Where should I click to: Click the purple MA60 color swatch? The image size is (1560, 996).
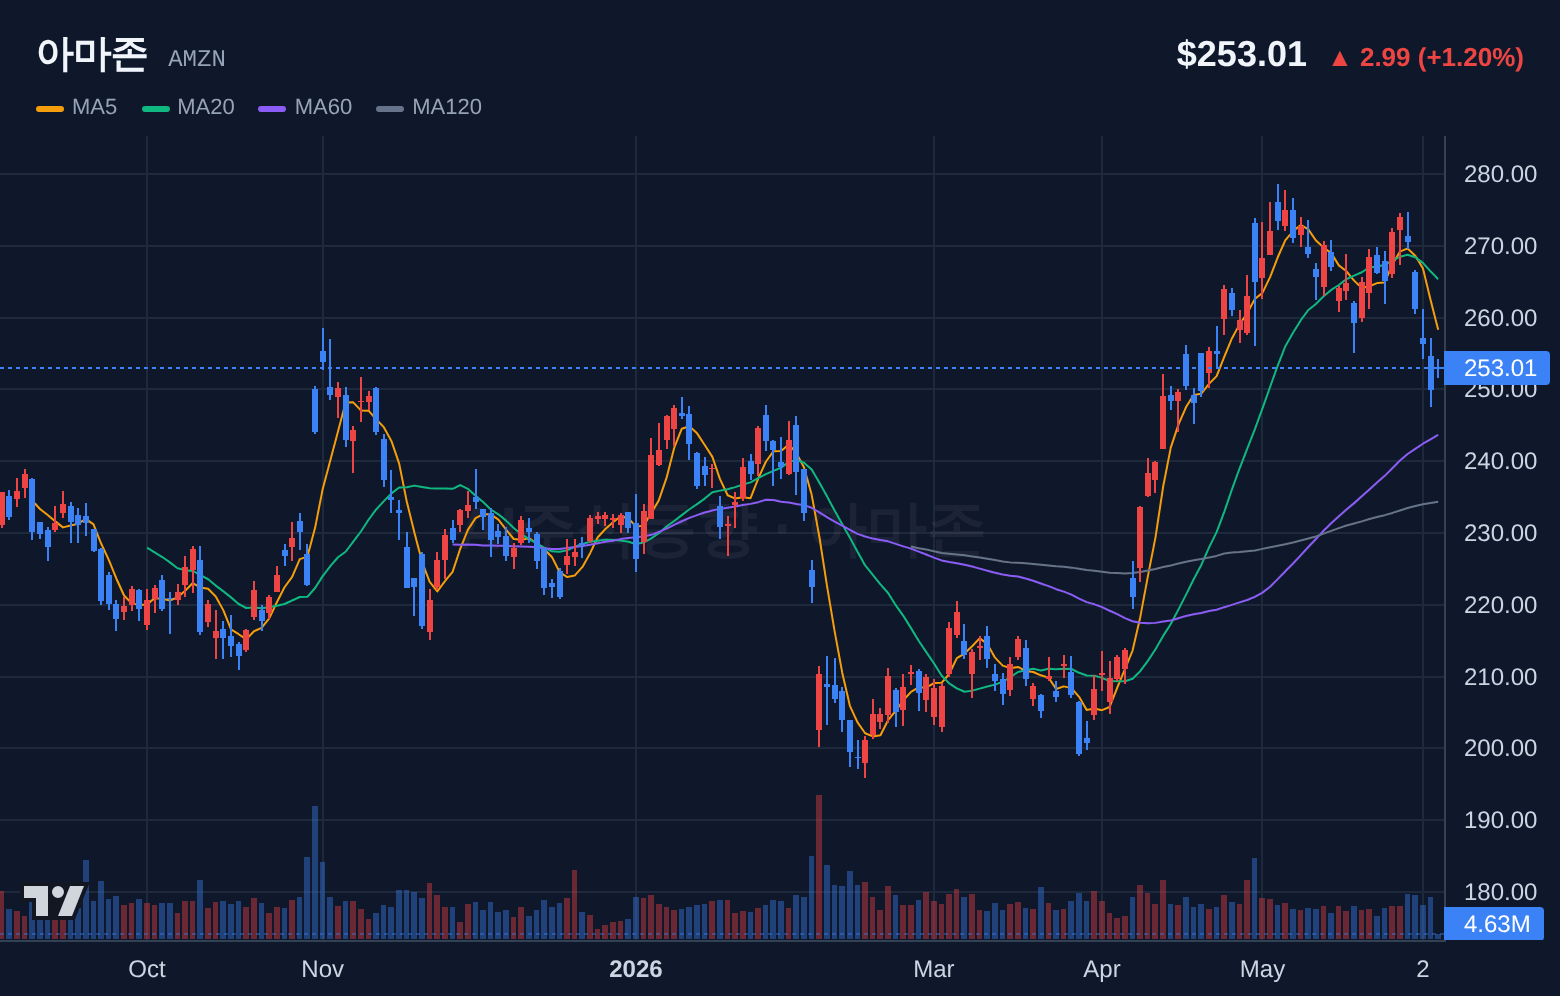click(272, 108)
